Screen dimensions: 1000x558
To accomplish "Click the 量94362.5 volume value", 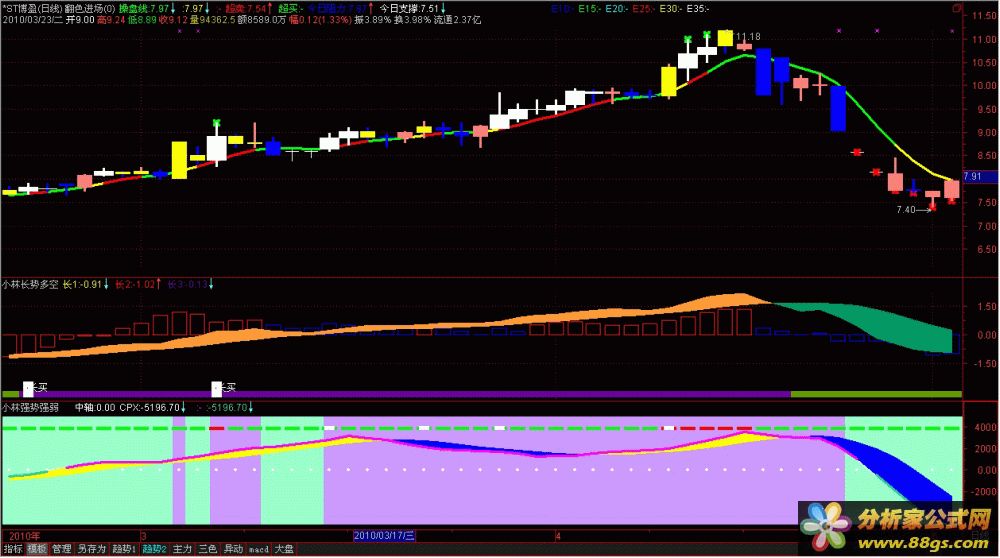I will click(x=212, y=20).
